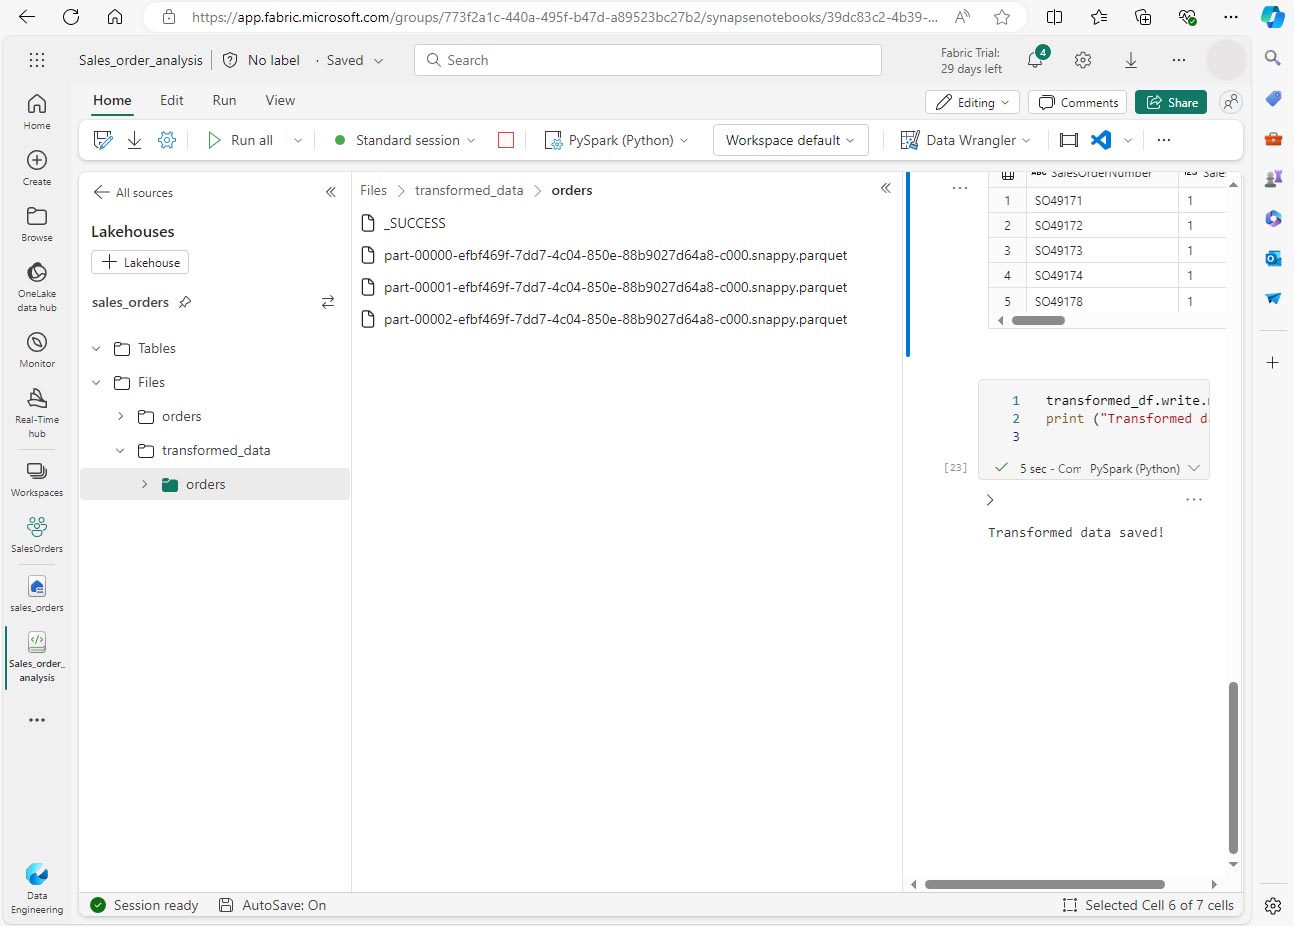Open Real-Time hub
The height and width of the screenshot is (926, 1294).
coord(37,412)
